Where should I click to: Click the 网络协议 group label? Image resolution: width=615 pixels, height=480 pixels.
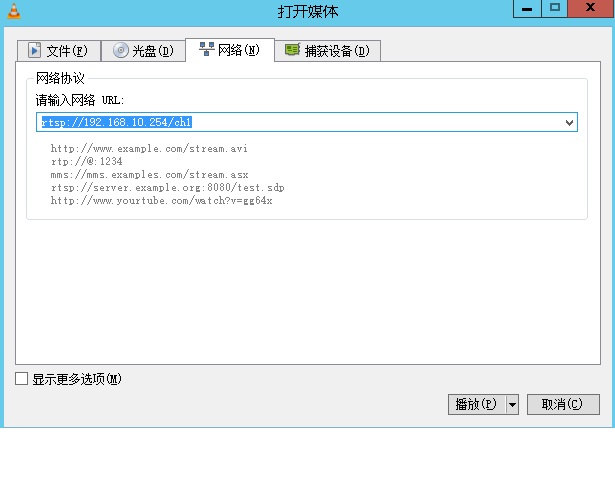(60, 78)
